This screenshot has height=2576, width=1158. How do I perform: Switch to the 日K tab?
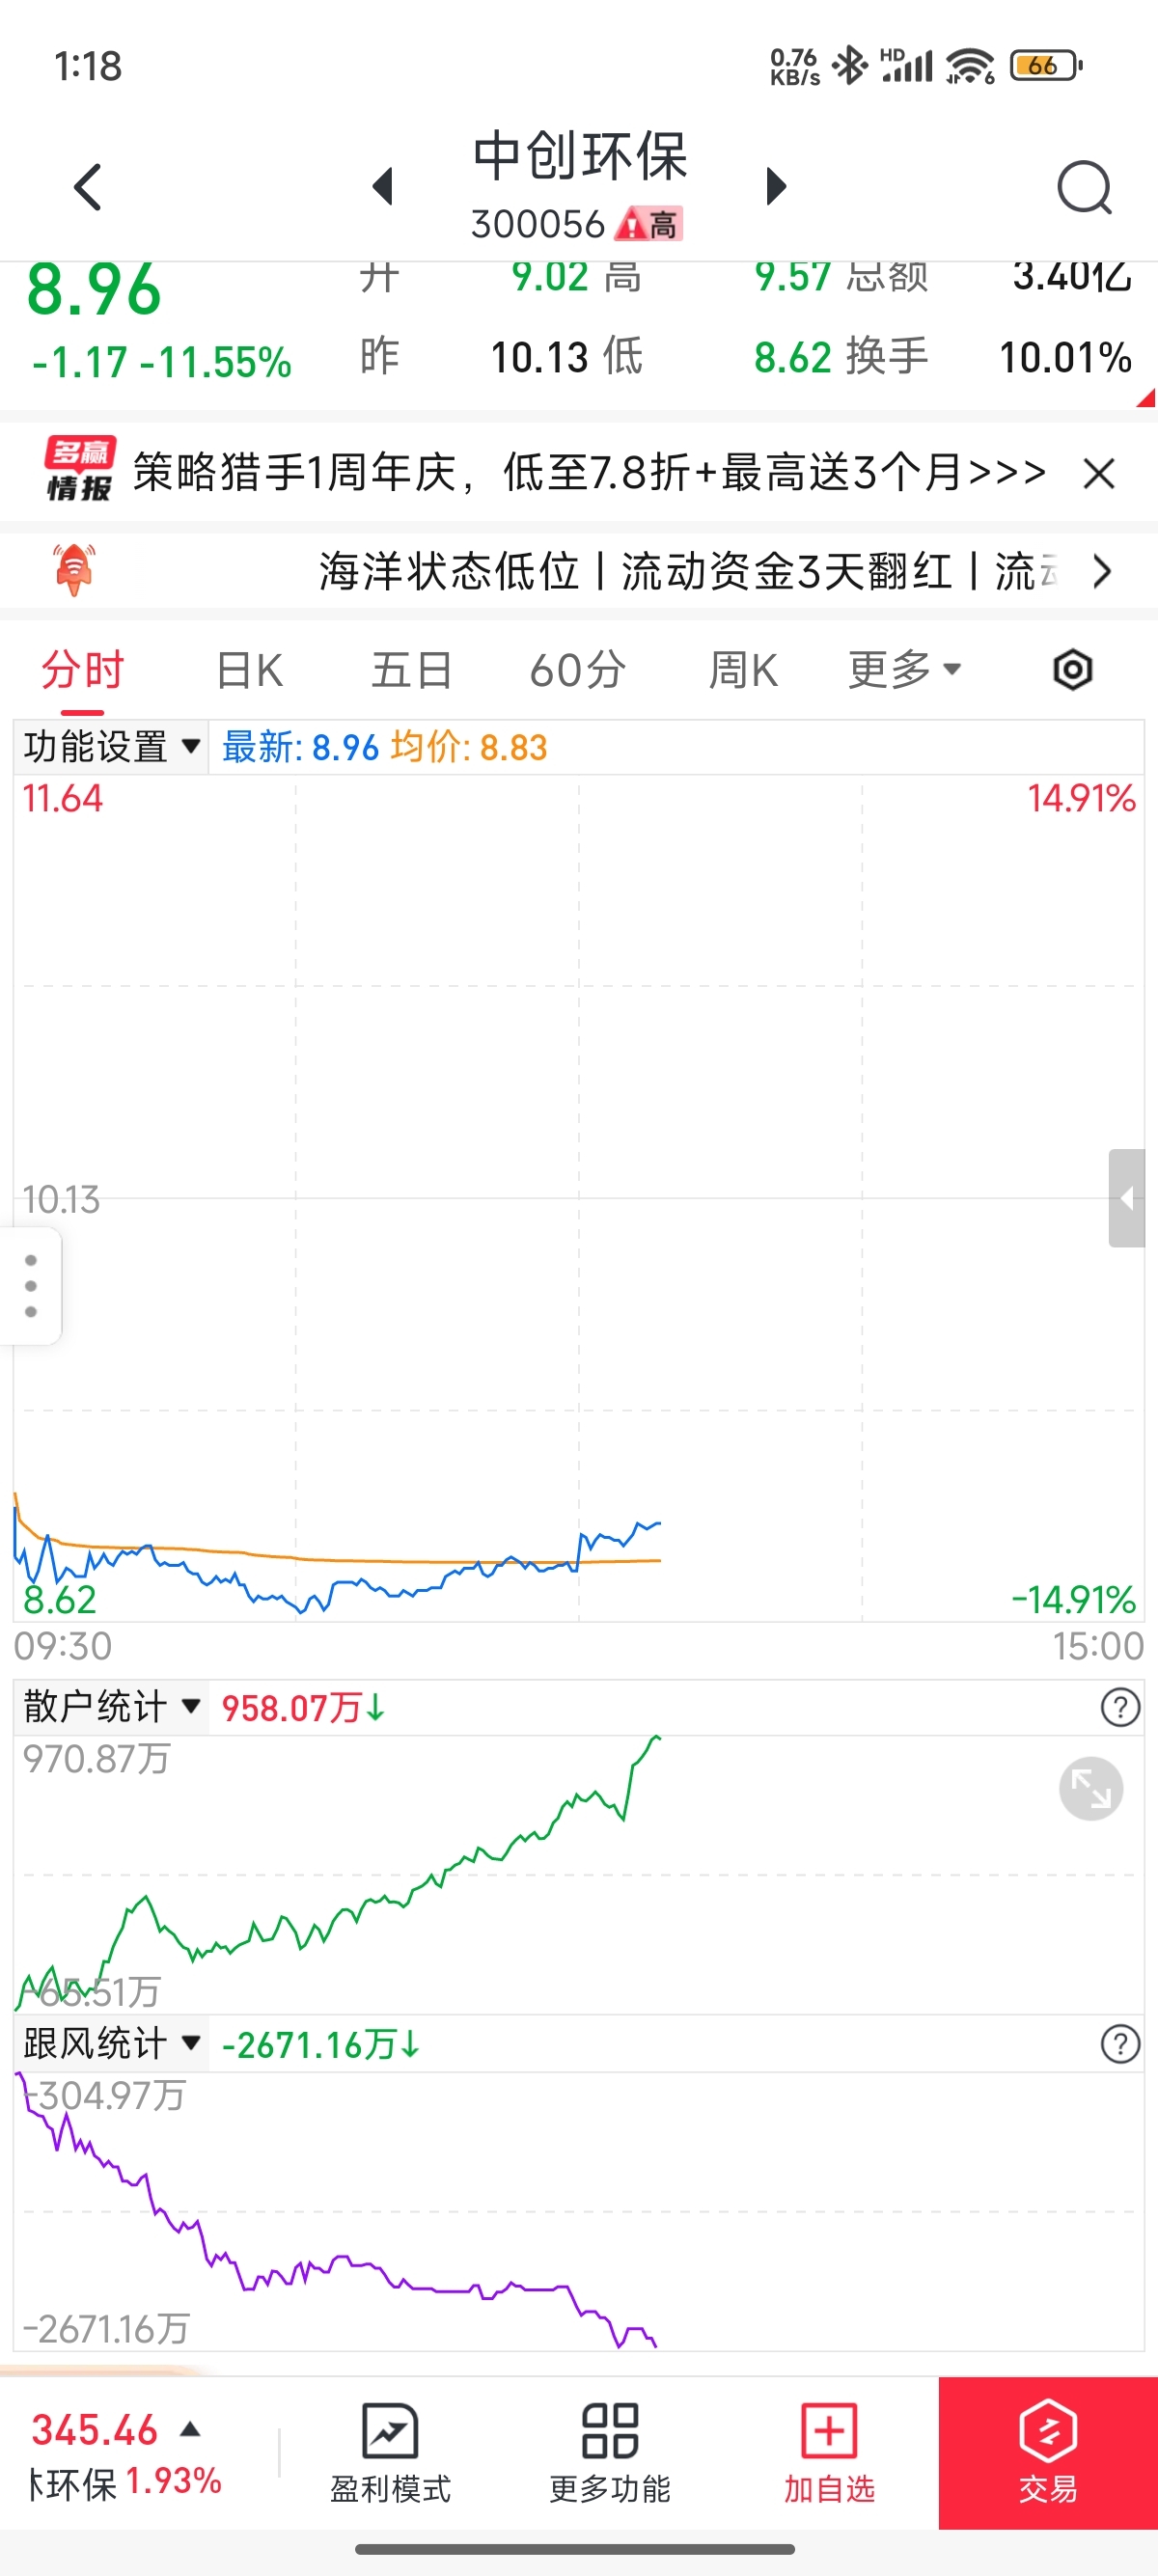[x=249, y=670]
